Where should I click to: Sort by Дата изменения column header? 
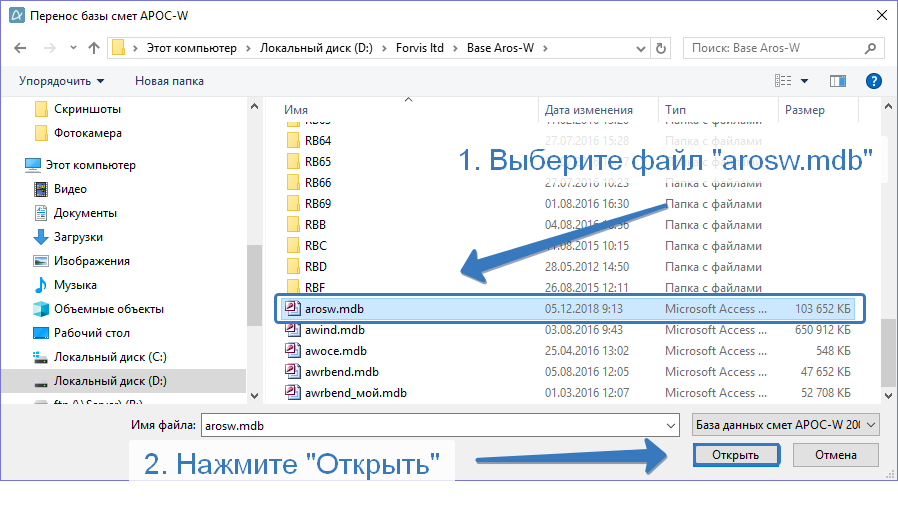pos(589,110)
